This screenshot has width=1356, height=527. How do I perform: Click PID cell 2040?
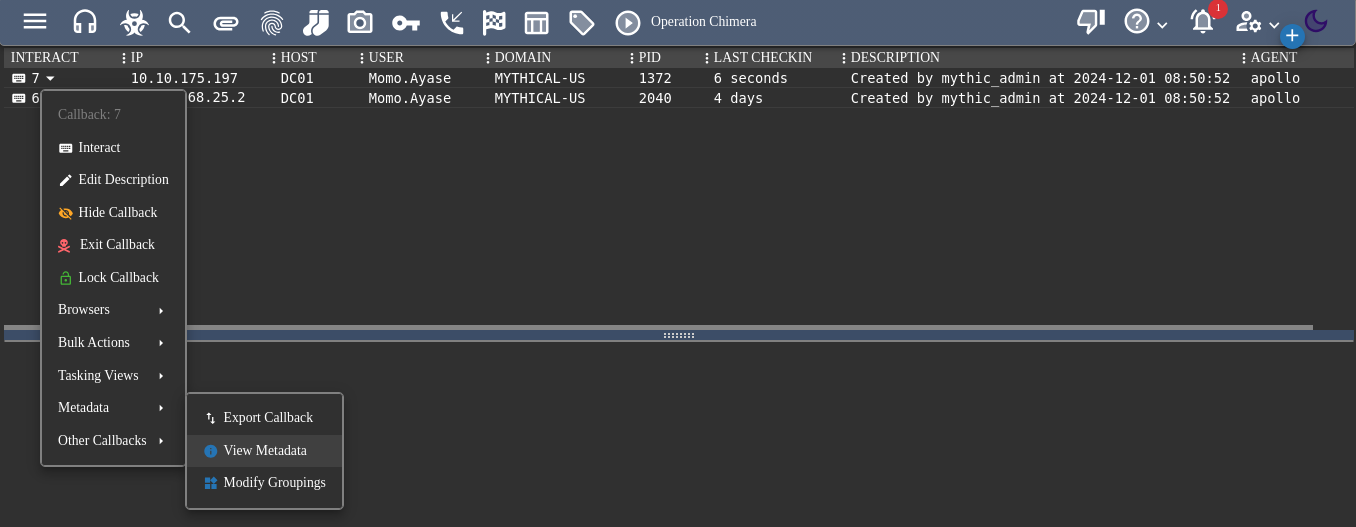[655, 98]
